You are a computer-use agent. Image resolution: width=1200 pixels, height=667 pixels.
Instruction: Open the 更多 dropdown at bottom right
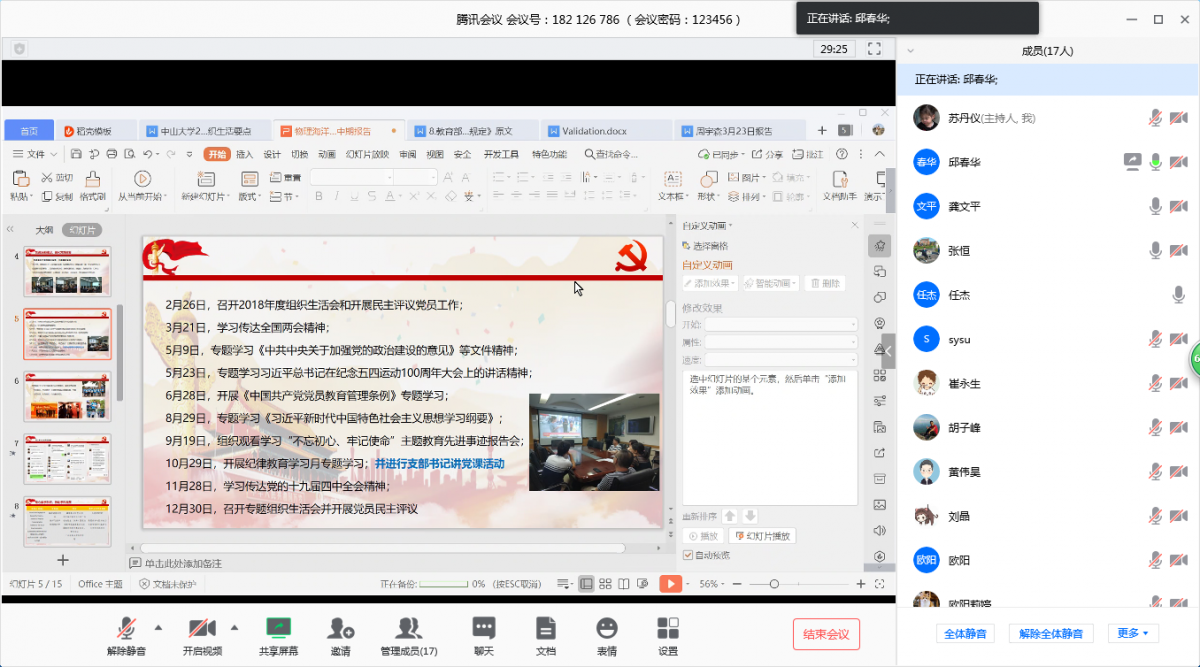[1131, 632]
